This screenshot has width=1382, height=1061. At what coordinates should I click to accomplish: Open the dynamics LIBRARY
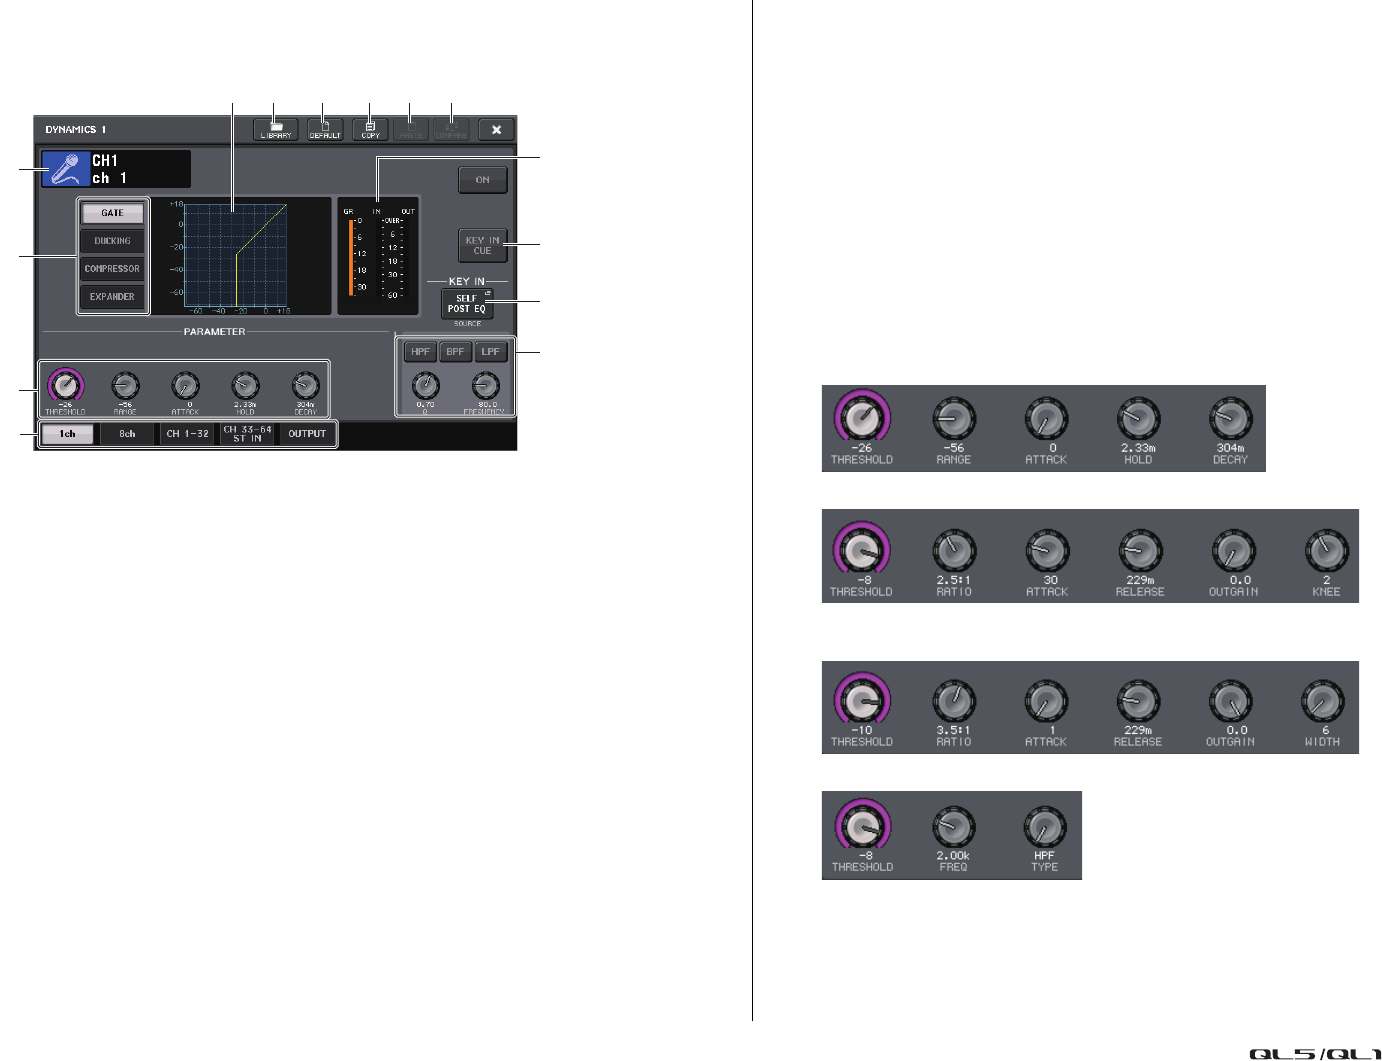pyautogui.click(x=276, y=130)
